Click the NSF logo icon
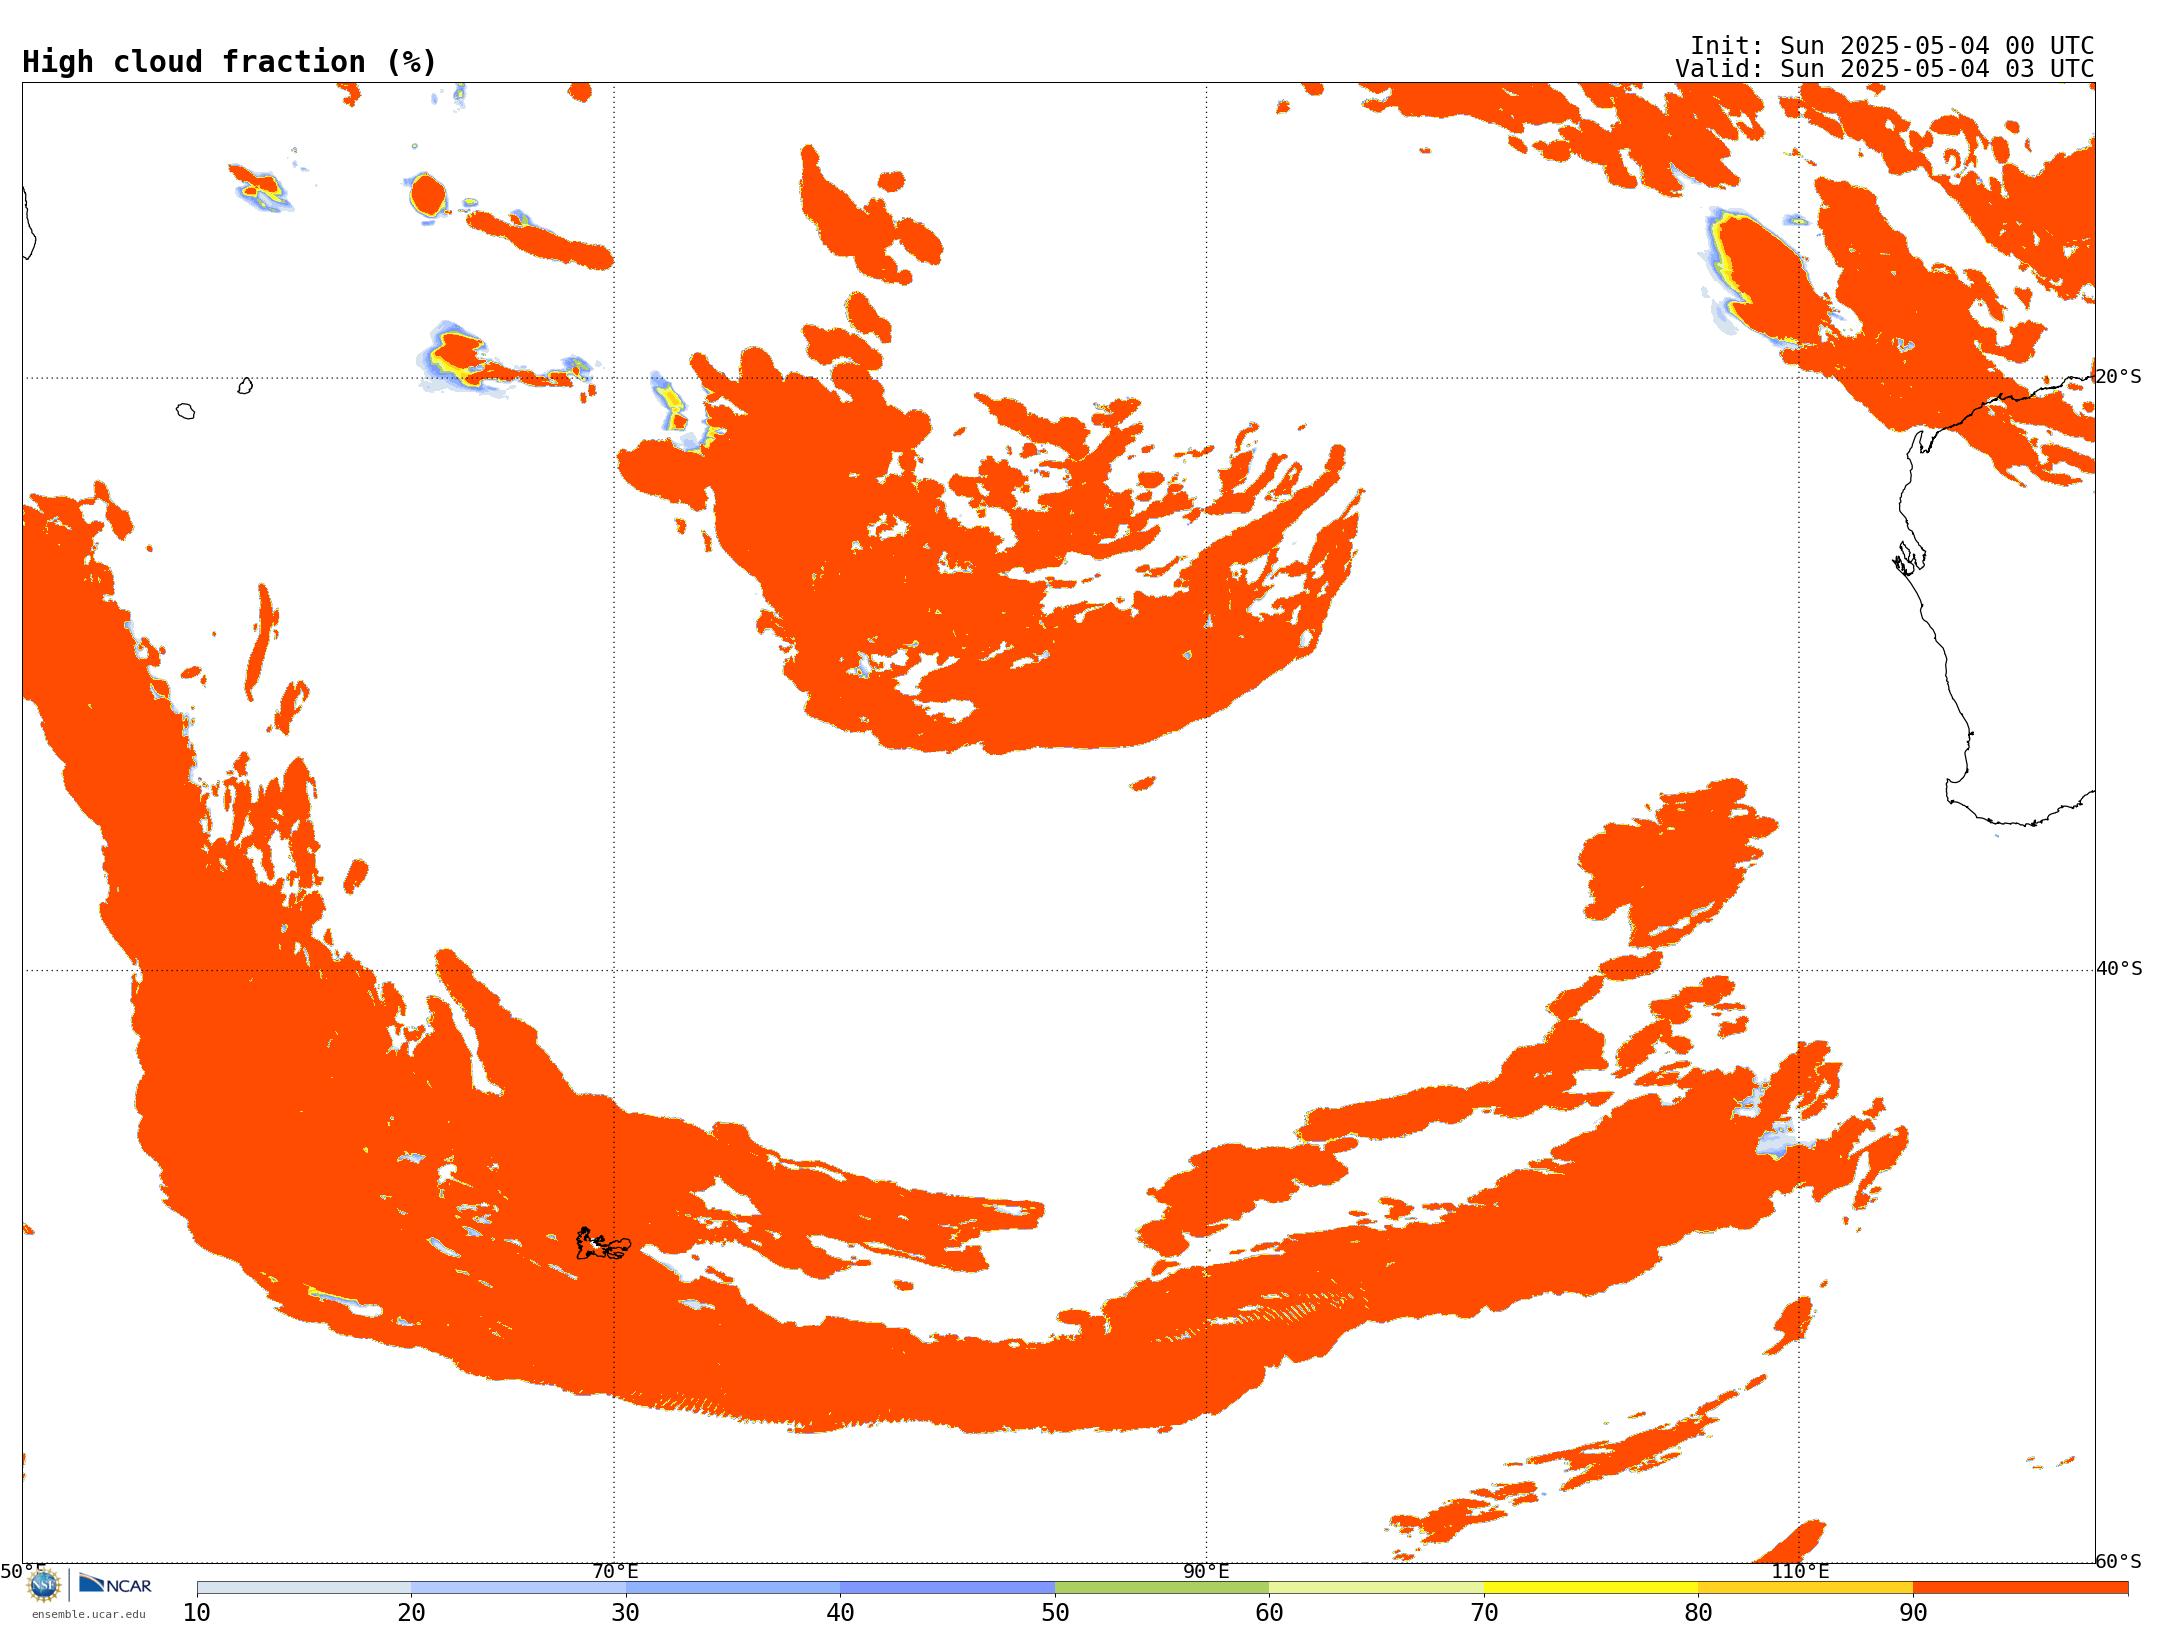This screenshot has width=2160, height=1626. (44, 1585)
